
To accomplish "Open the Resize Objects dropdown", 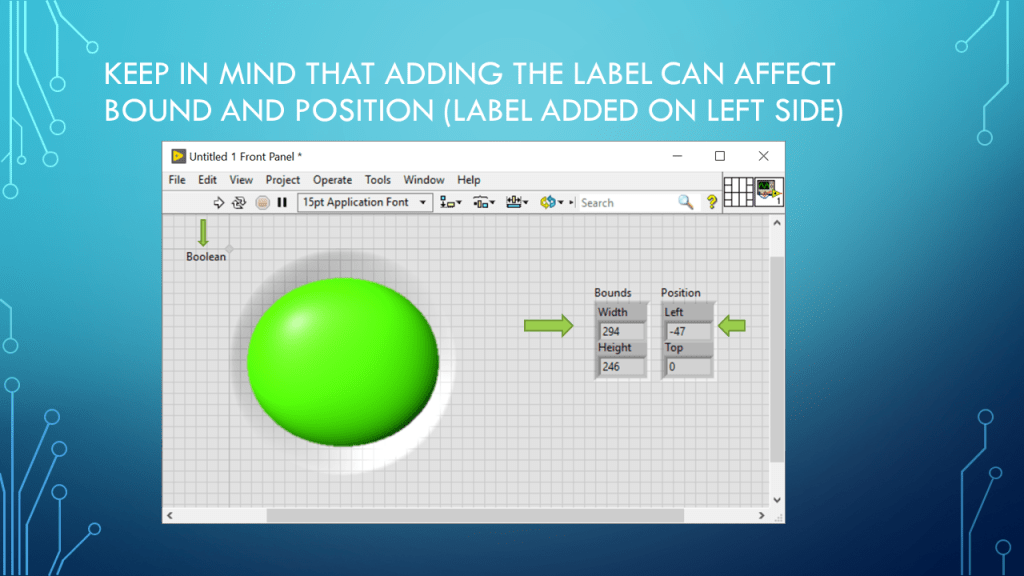I will coord(516,202).
